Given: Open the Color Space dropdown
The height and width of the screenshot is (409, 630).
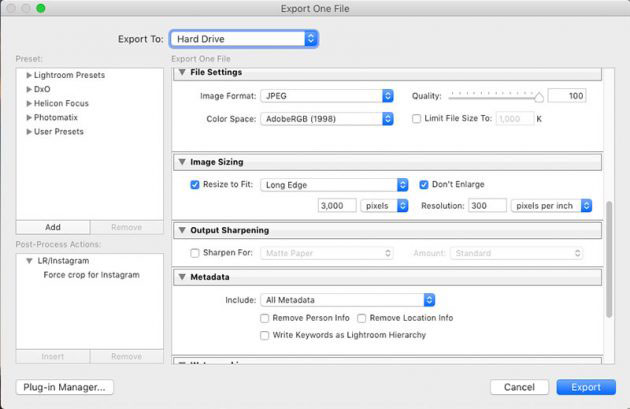Looking at the screenshot, I should 327,119.
